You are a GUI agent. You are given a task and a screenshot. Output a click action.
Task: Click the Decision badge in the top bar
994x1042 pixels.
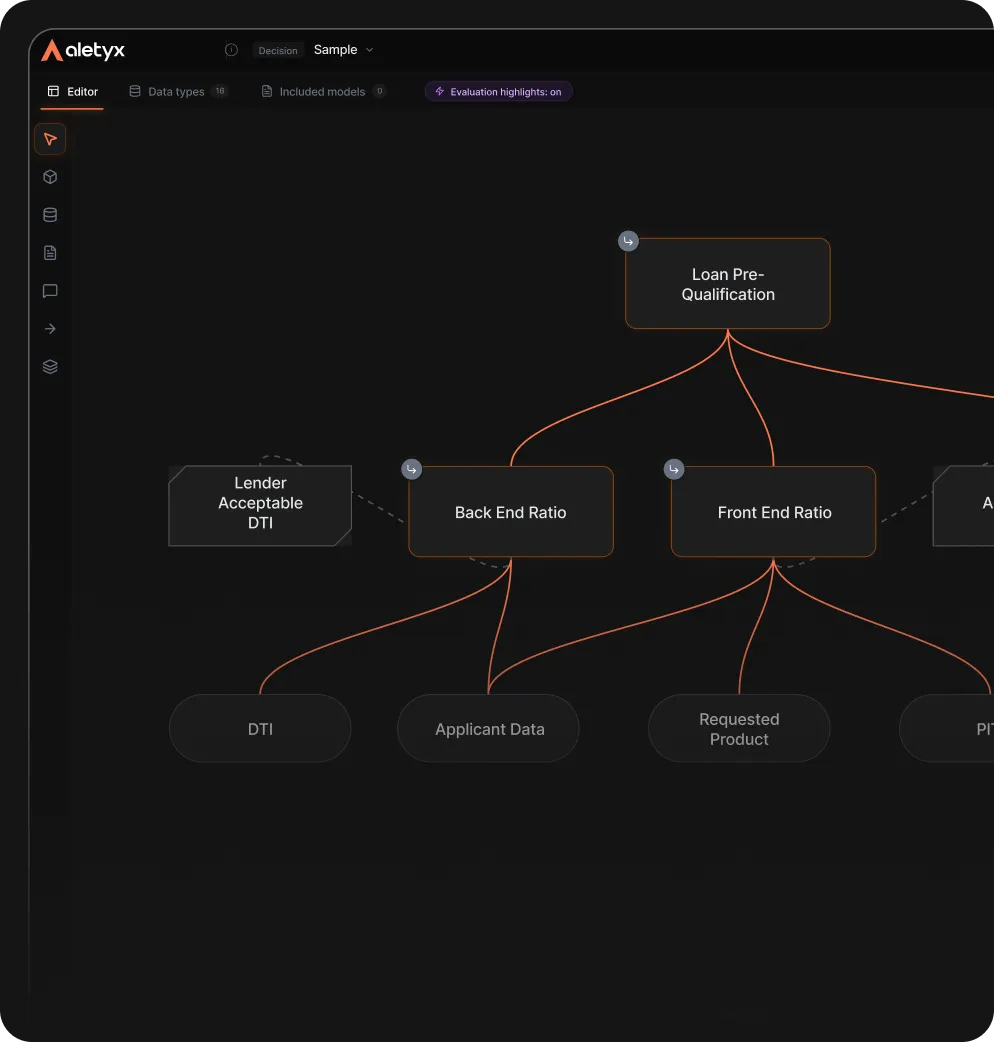click(x=278, y=50)
